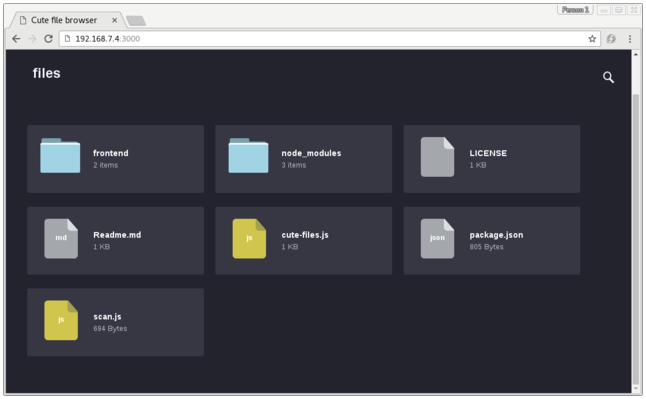Bookmark this page with the star icon
Image resolution: width=646 pixels, height=399 pixels.
click(592, 39)
